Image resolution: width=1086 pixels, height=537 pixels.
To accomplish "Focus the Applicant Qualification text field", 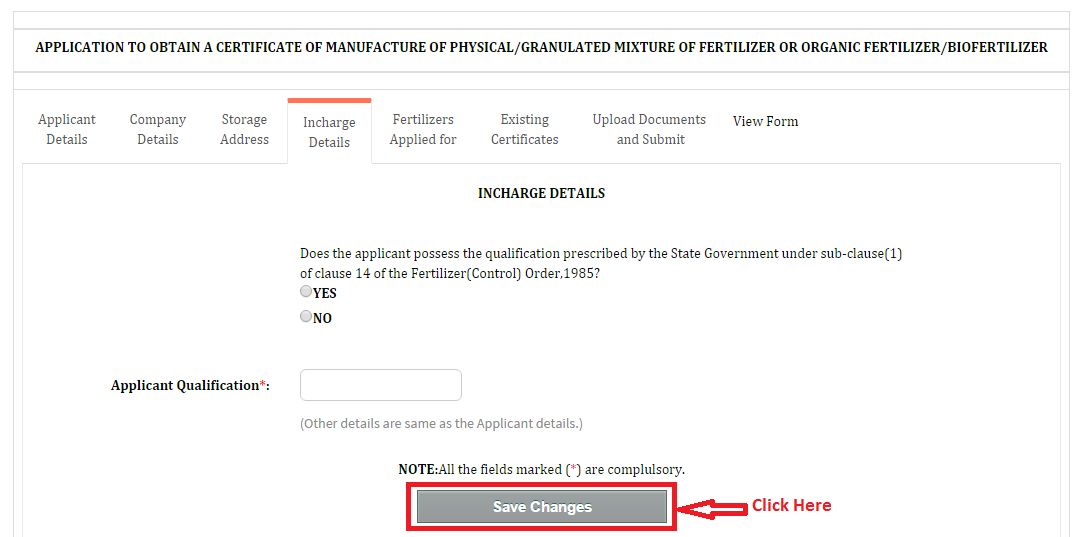I will click(x=380, y=385).
